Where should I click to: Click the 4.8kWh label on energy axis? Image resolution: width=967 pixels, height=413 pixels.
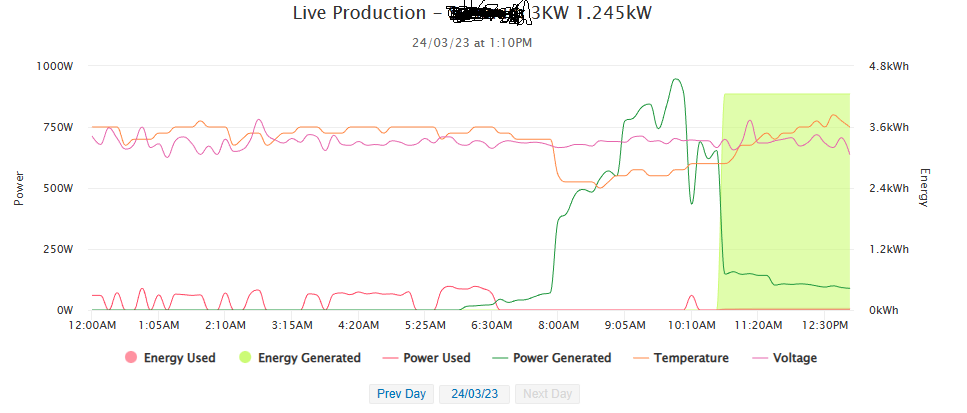(x=888, y=66)
